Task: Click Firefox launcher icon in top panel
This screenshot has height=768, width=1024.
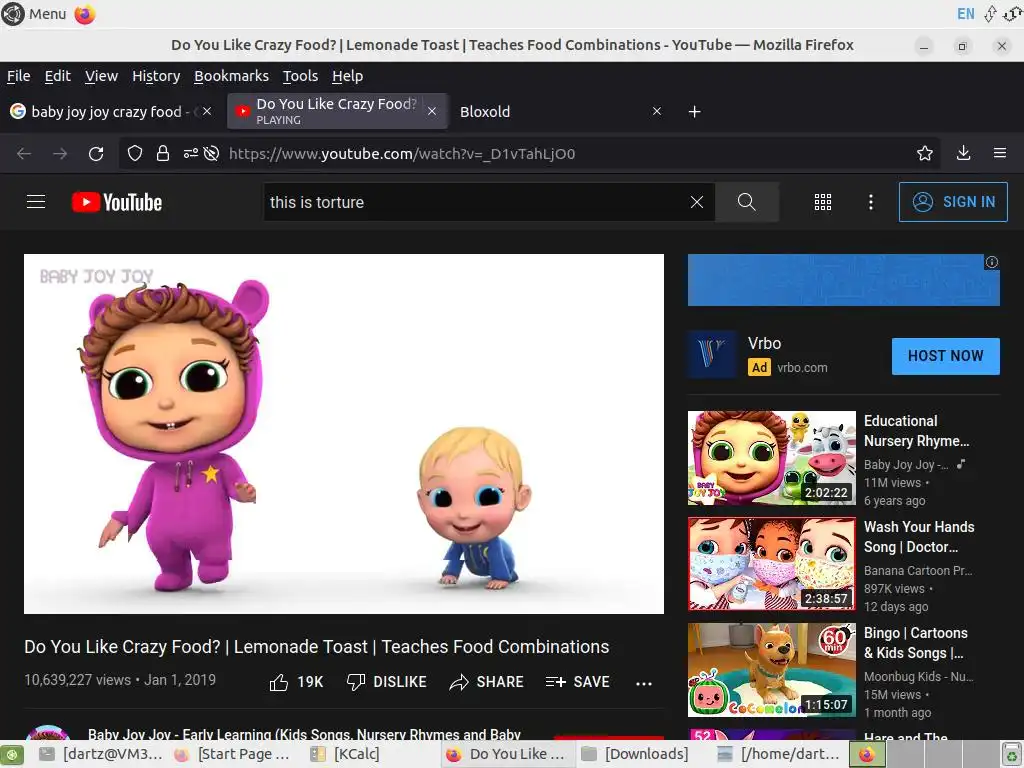Action: [85, 14]
